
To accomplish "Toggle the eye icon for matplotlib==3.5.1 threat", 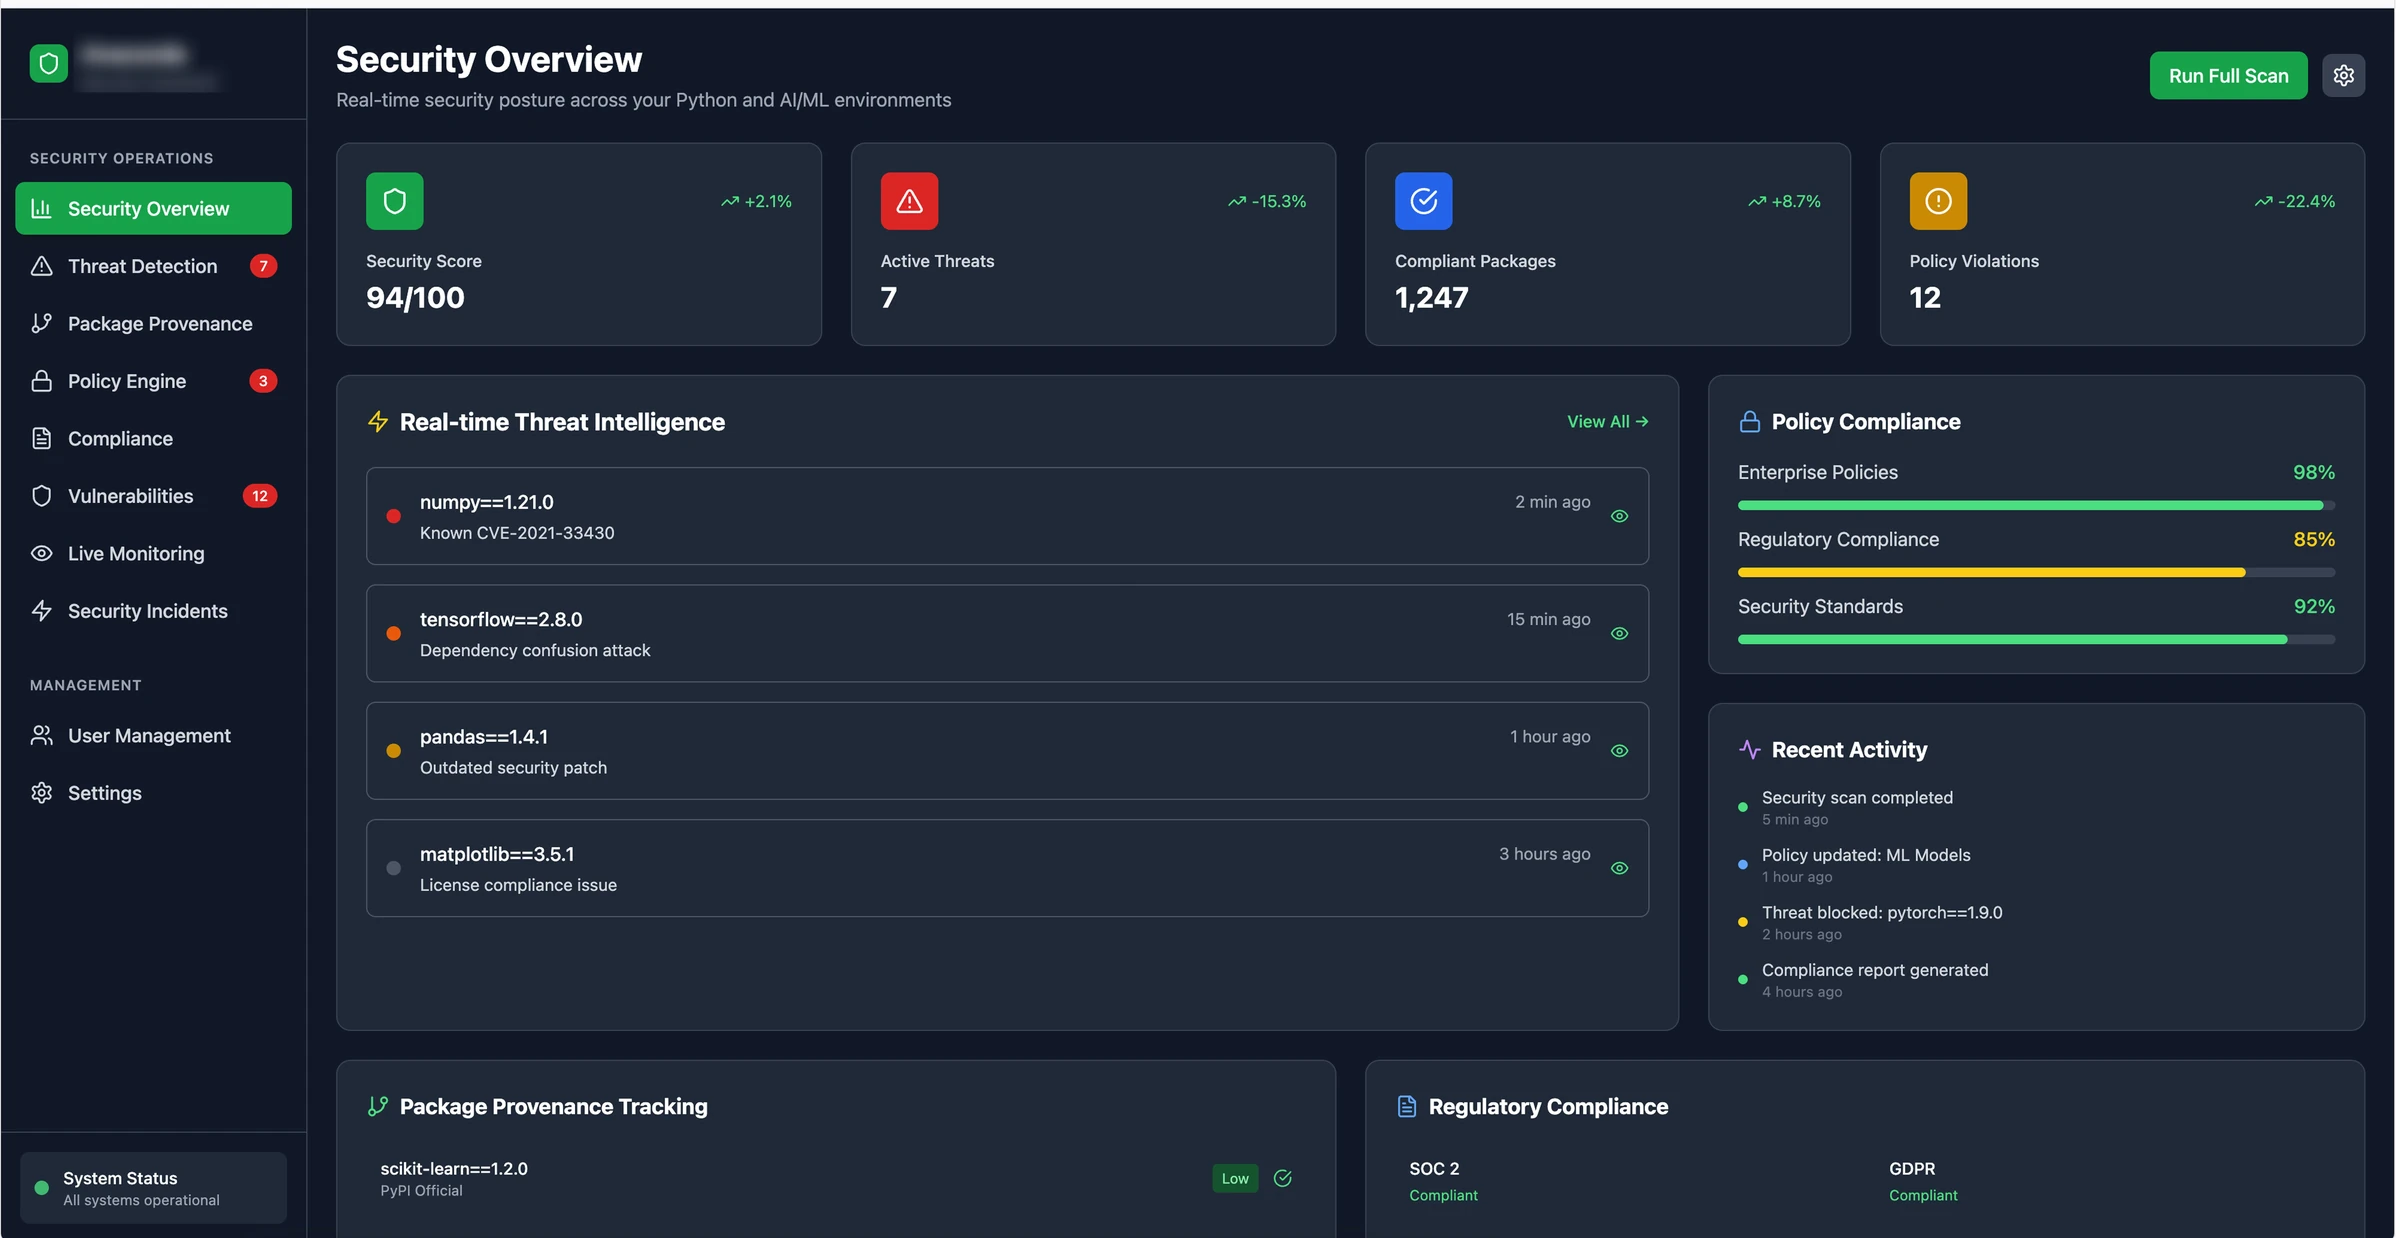I will pos(1619,868).
